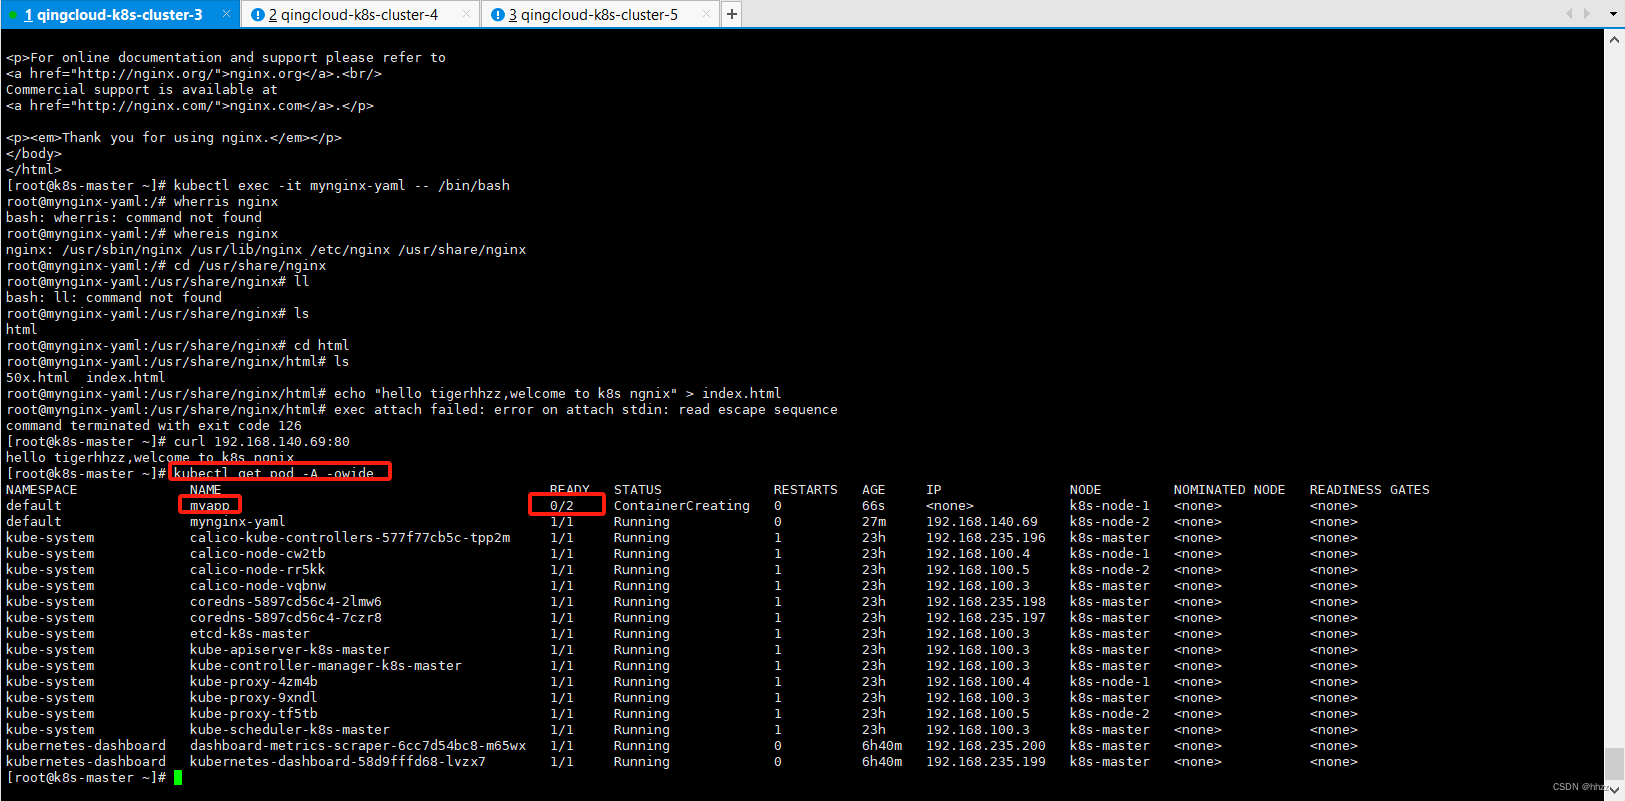Select pod name coredns-5897cd56c4-2lmw6
Screen dimensions: 1625x801
point(286,601)
